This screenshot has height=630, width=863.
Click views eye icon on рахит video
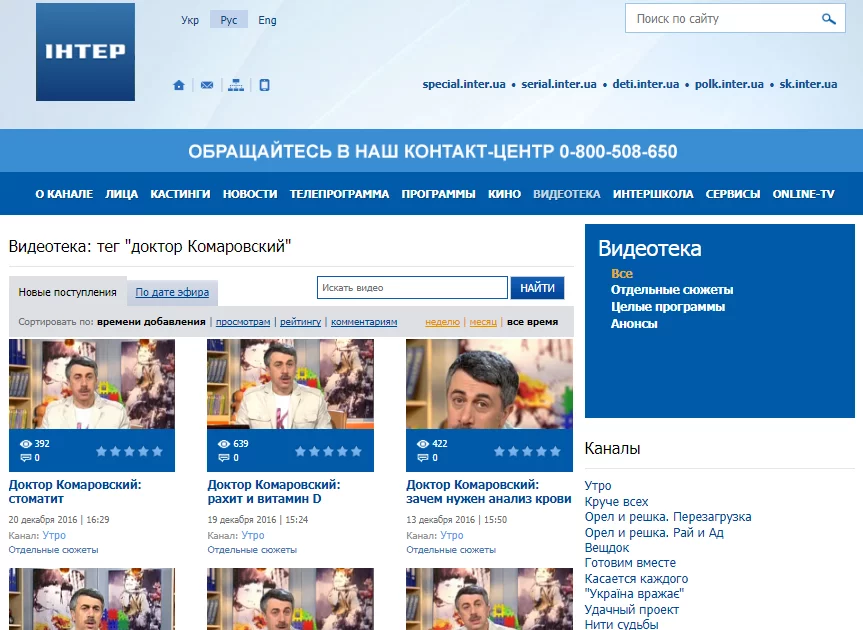tap(224, 444)
